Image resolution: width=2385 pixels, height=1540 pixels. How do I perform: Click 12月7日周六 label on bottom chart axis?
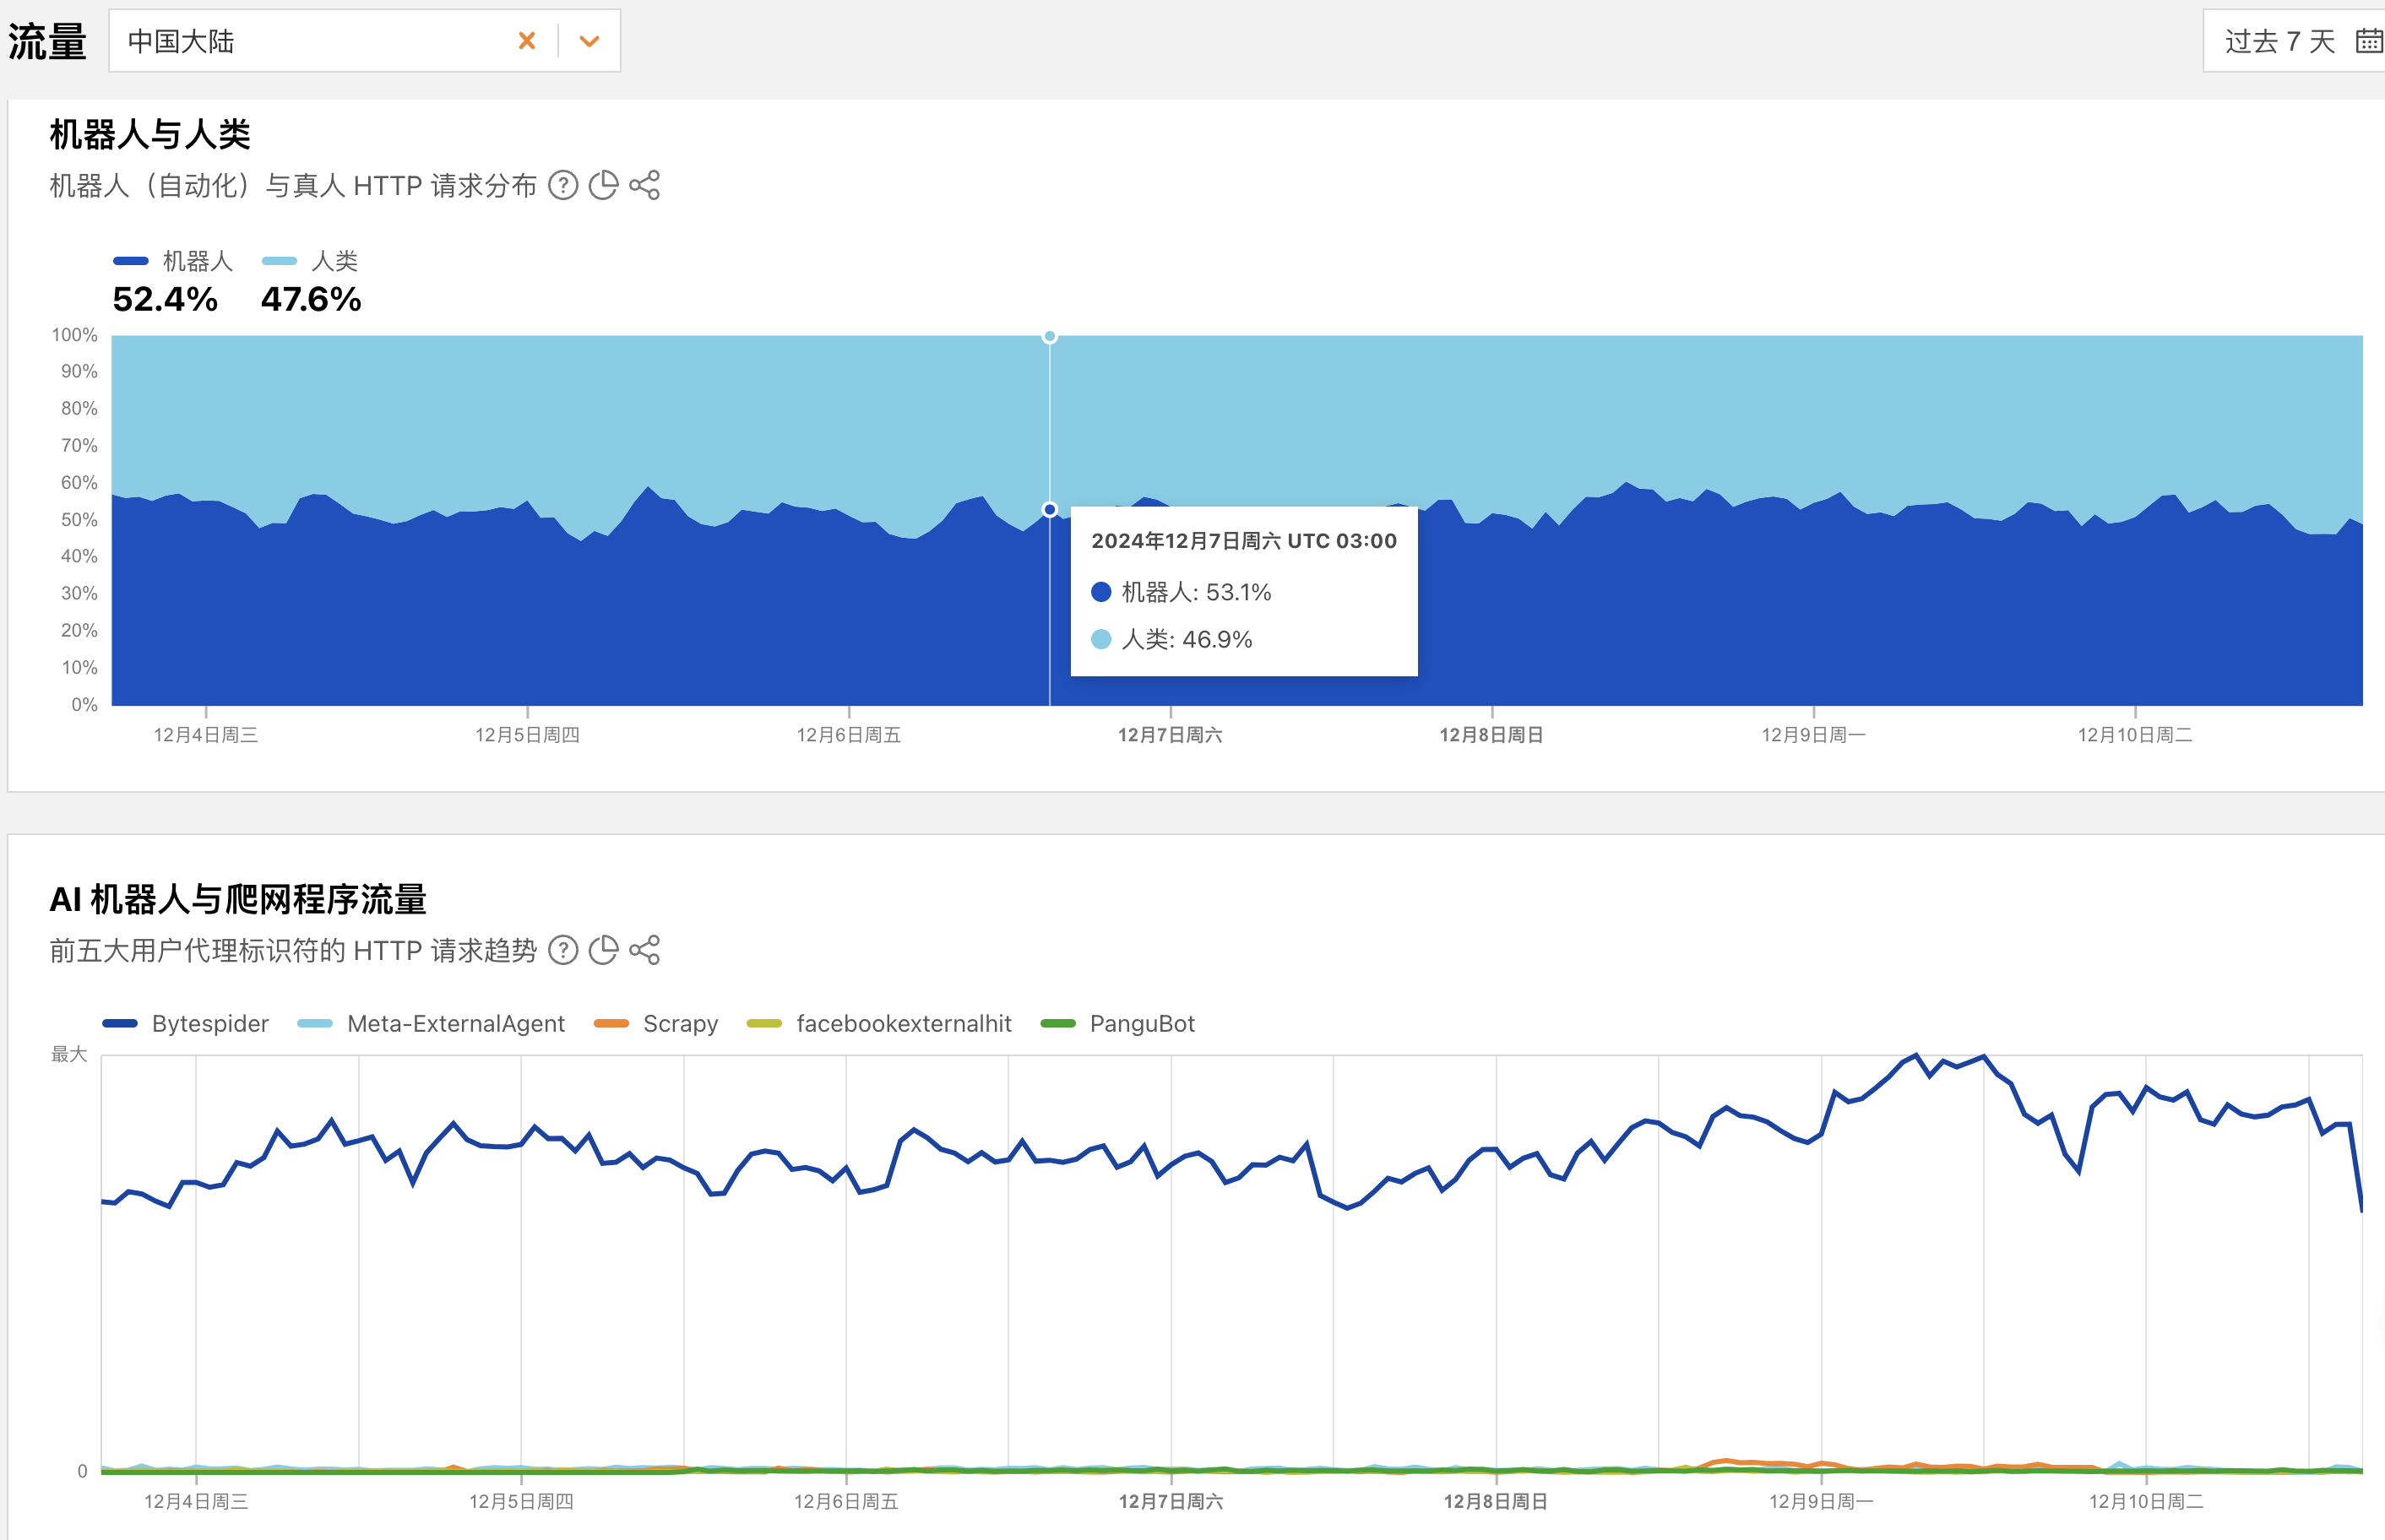click(1171, 1501)
